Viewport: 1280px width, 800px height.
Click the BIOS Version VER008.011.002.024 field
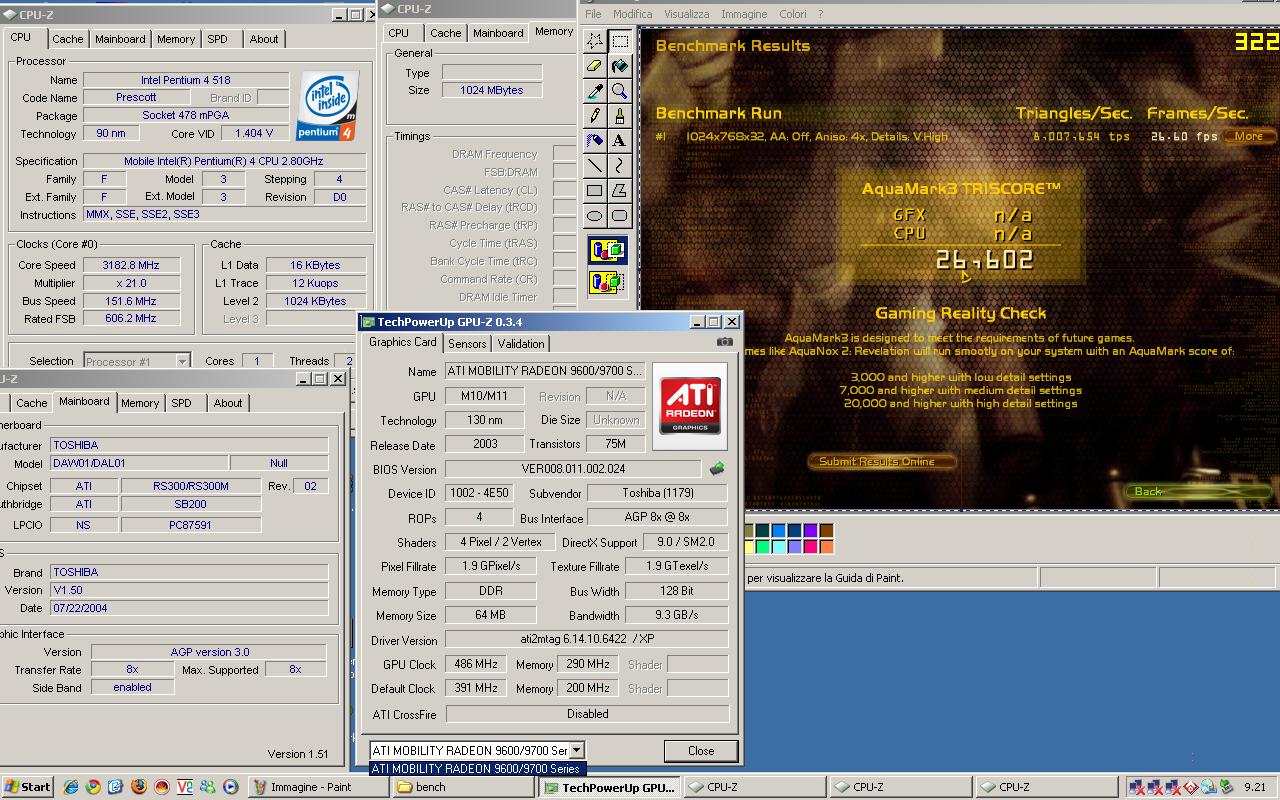[573, 469]
